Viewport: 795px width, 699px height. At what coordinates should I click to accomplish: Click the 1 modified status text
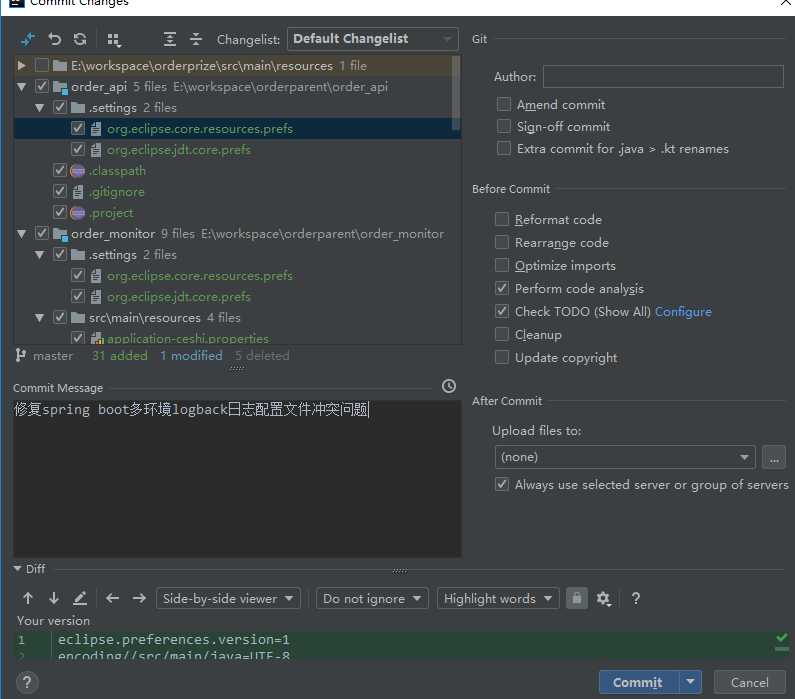click(191, 356)
